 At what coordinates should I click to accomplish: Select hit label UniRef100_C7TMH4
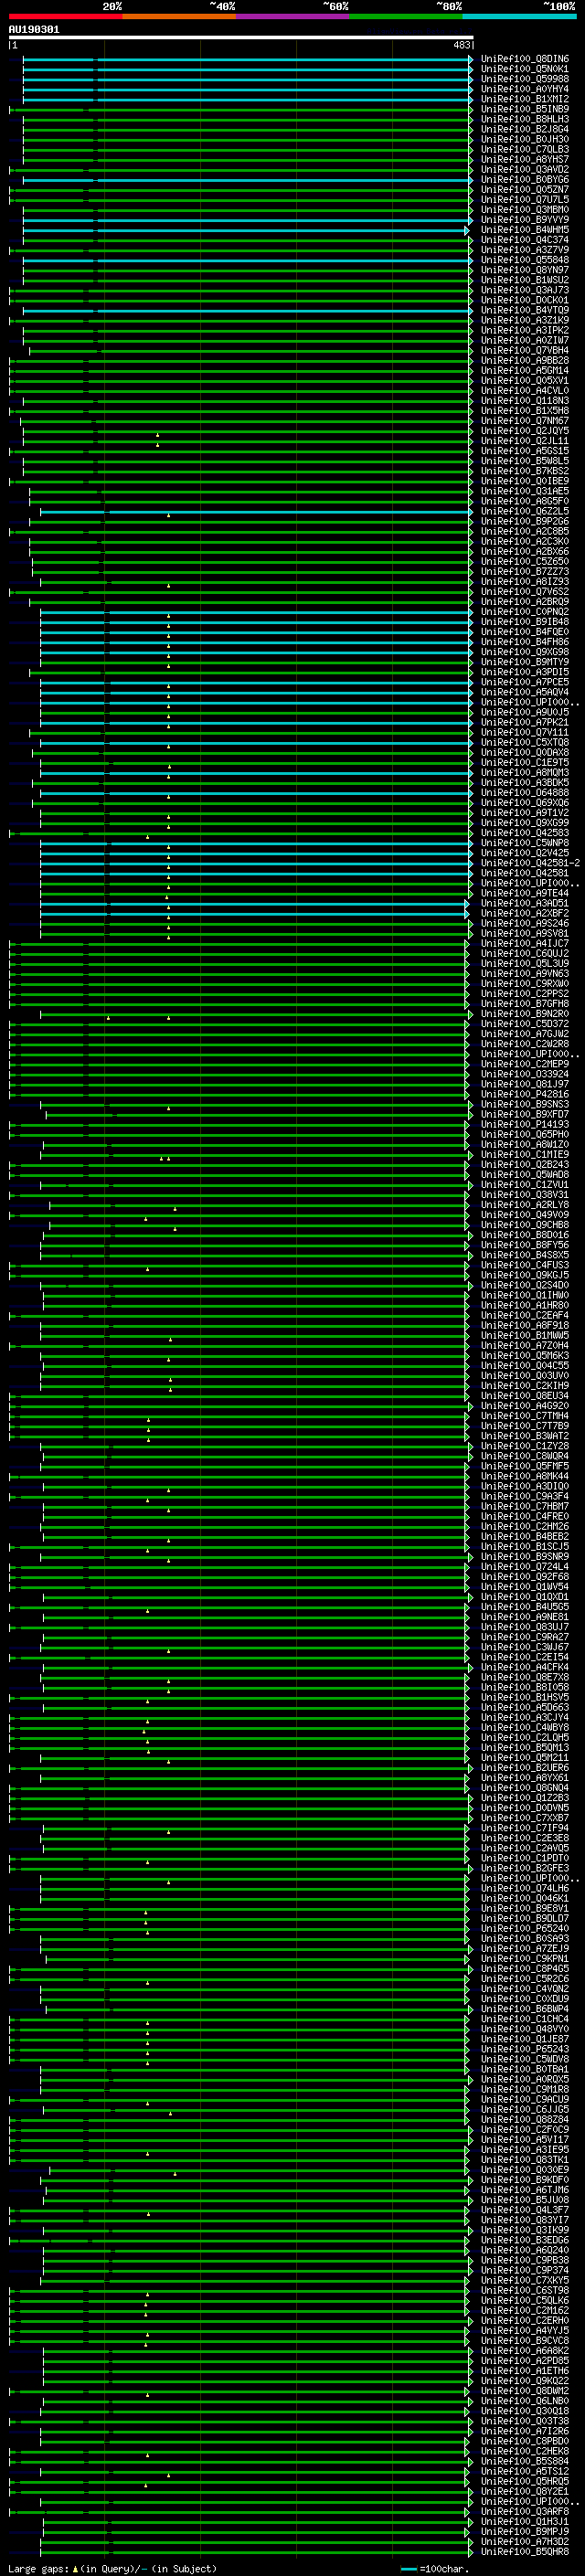[525, 1416]
